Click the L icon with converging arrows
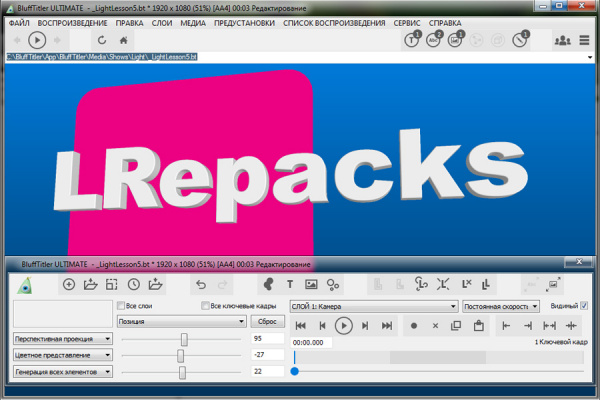 point(443,284)
